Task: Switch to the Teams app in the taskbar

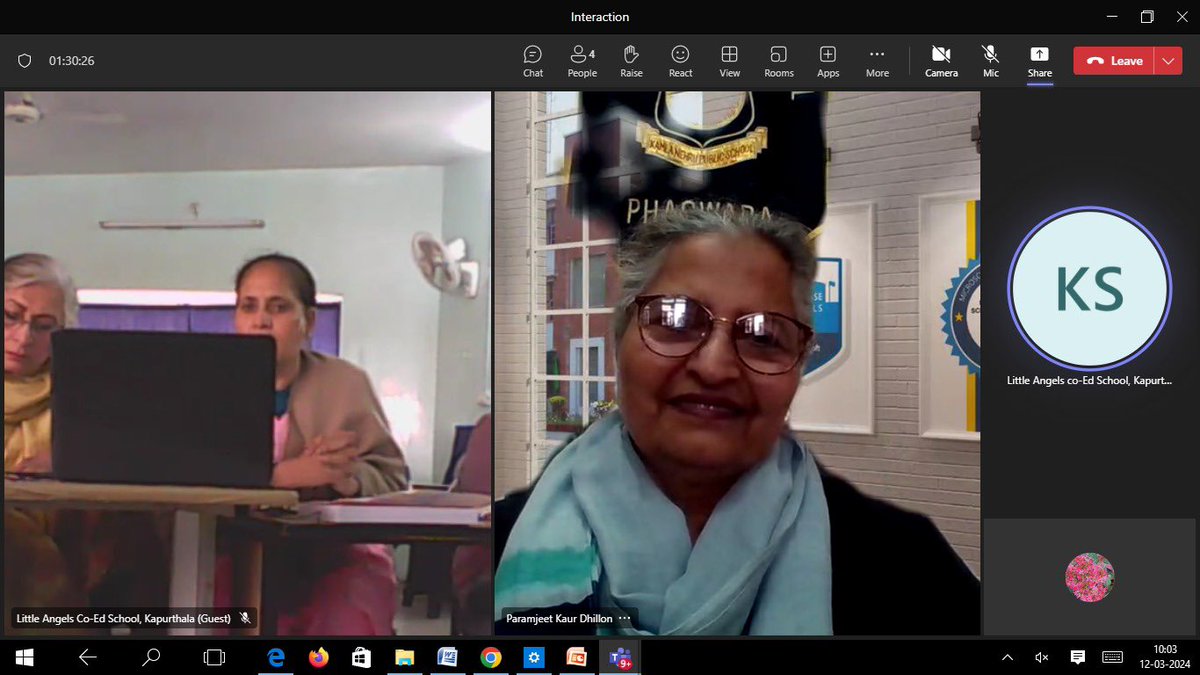Action: coord(621,658)
